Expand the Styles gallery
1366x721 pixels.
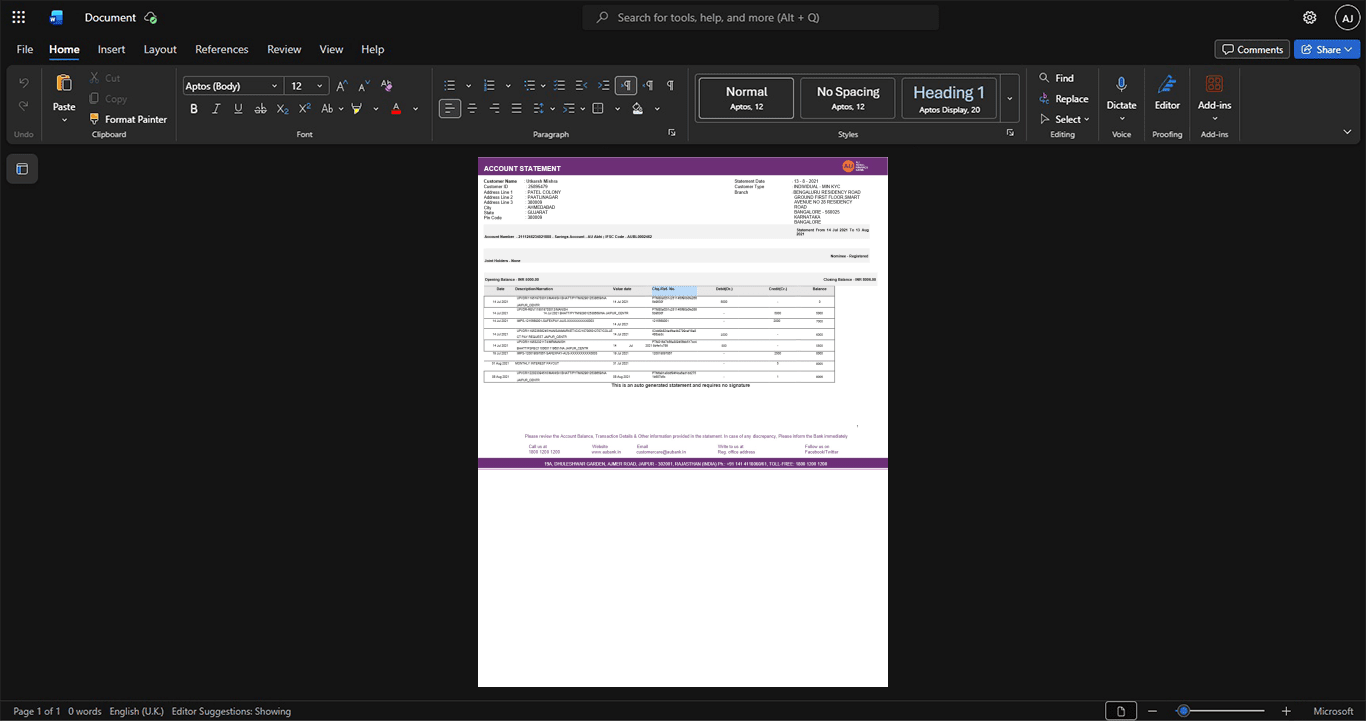1010,98
